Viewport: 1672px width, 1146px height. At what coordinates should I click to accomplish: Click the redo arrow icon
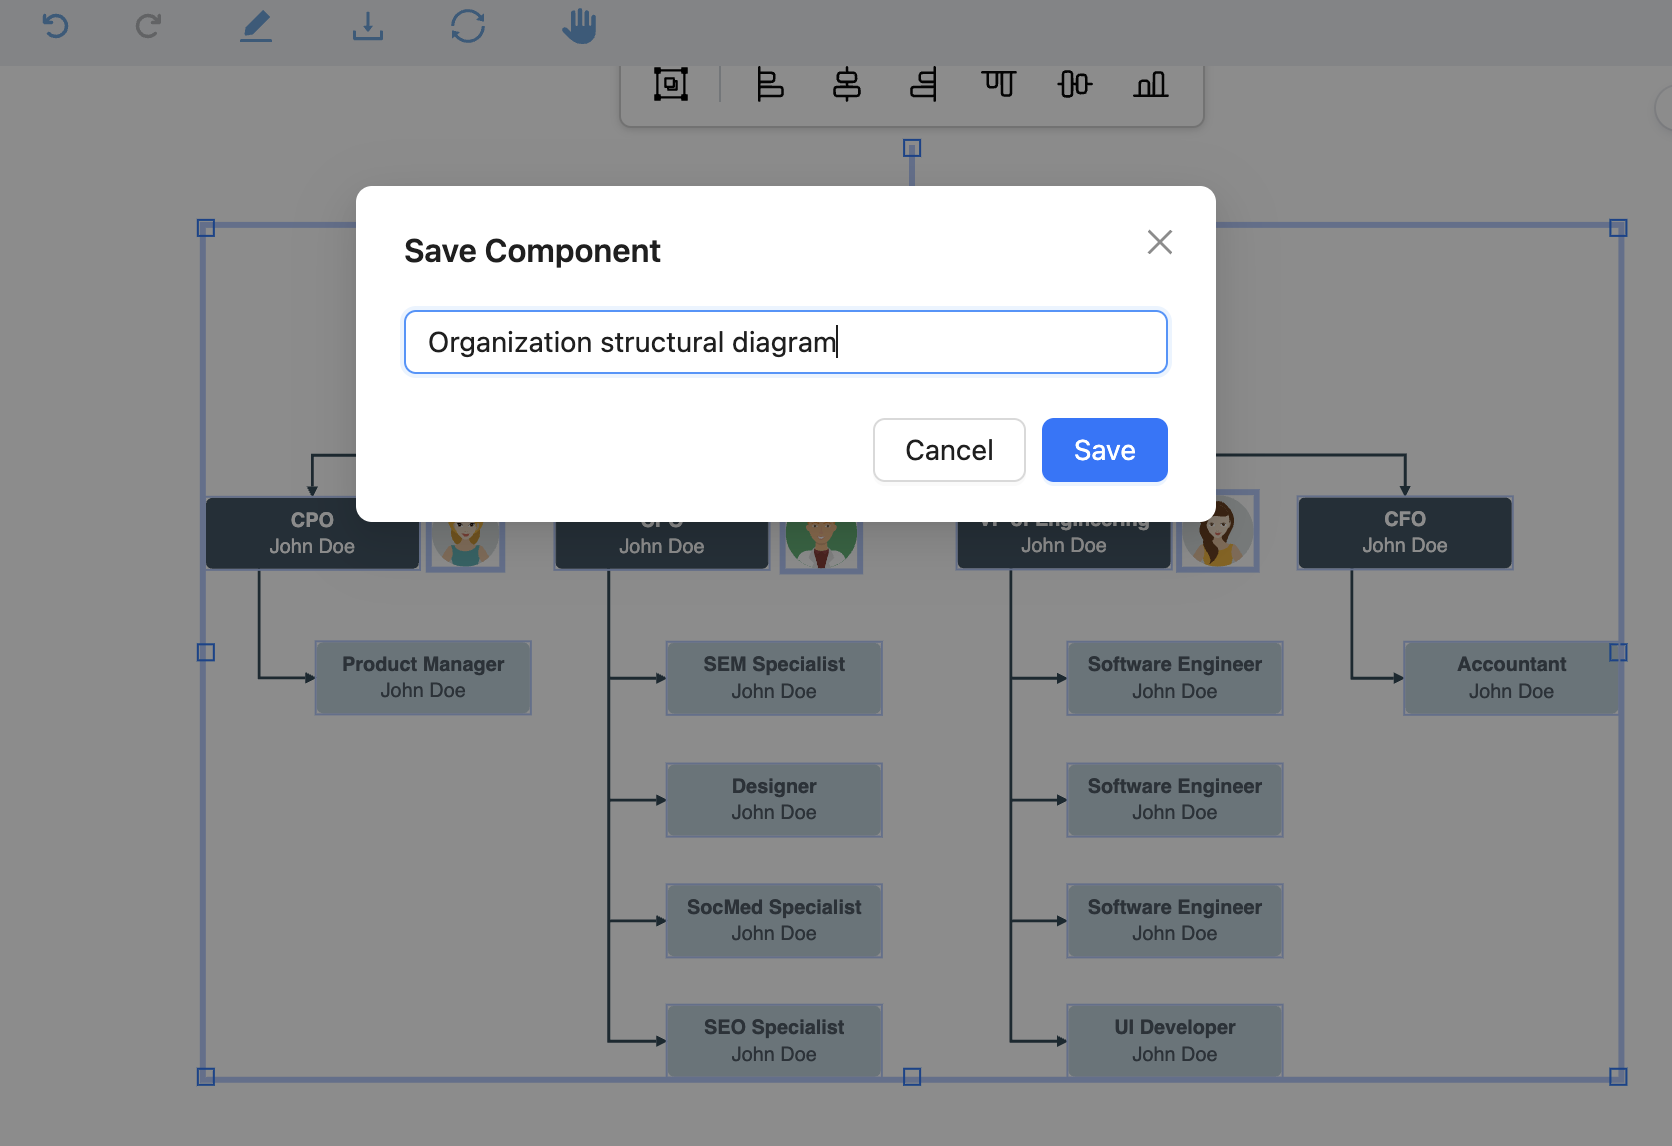click(148, 26)
